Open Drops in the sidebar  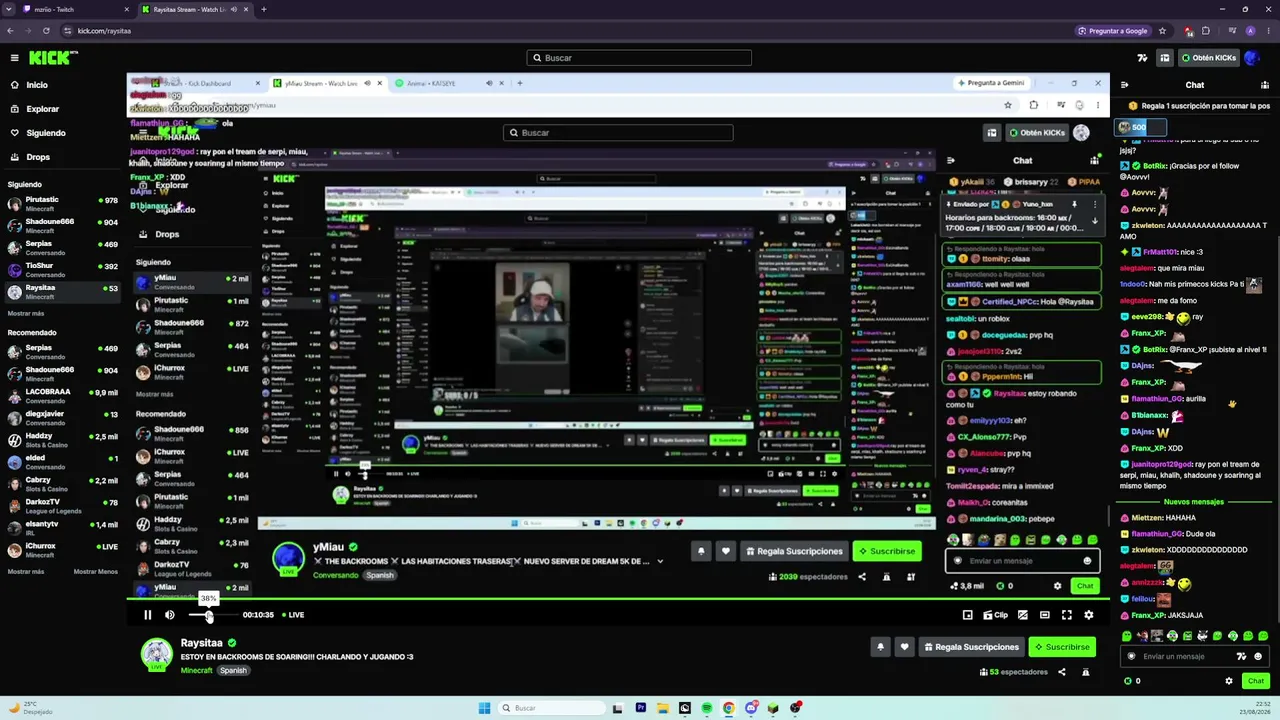click(38, 157)
